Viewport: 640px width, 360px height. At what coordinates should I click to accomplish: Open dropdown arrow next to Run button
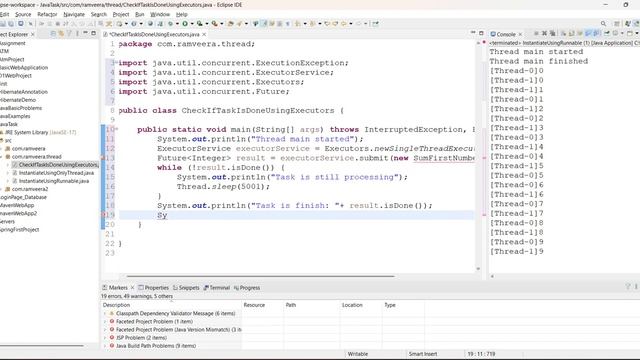click(x=192, y=24)
